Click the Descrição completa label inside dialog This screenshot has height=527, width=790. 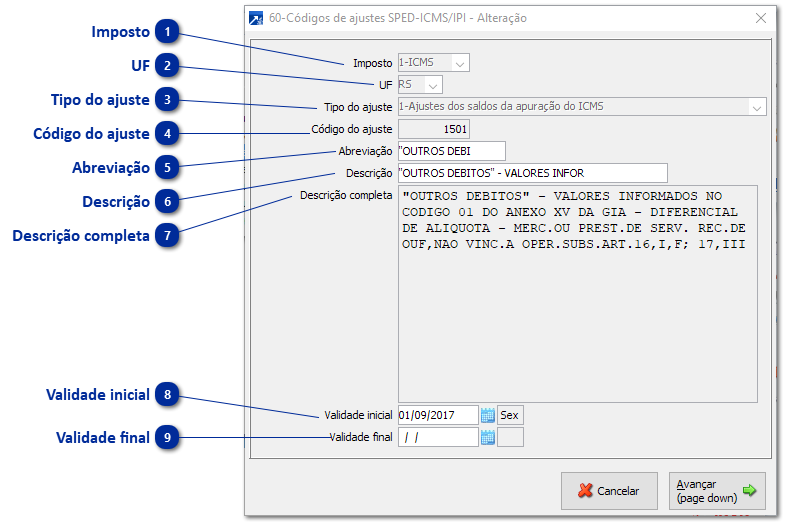[346, 195]
